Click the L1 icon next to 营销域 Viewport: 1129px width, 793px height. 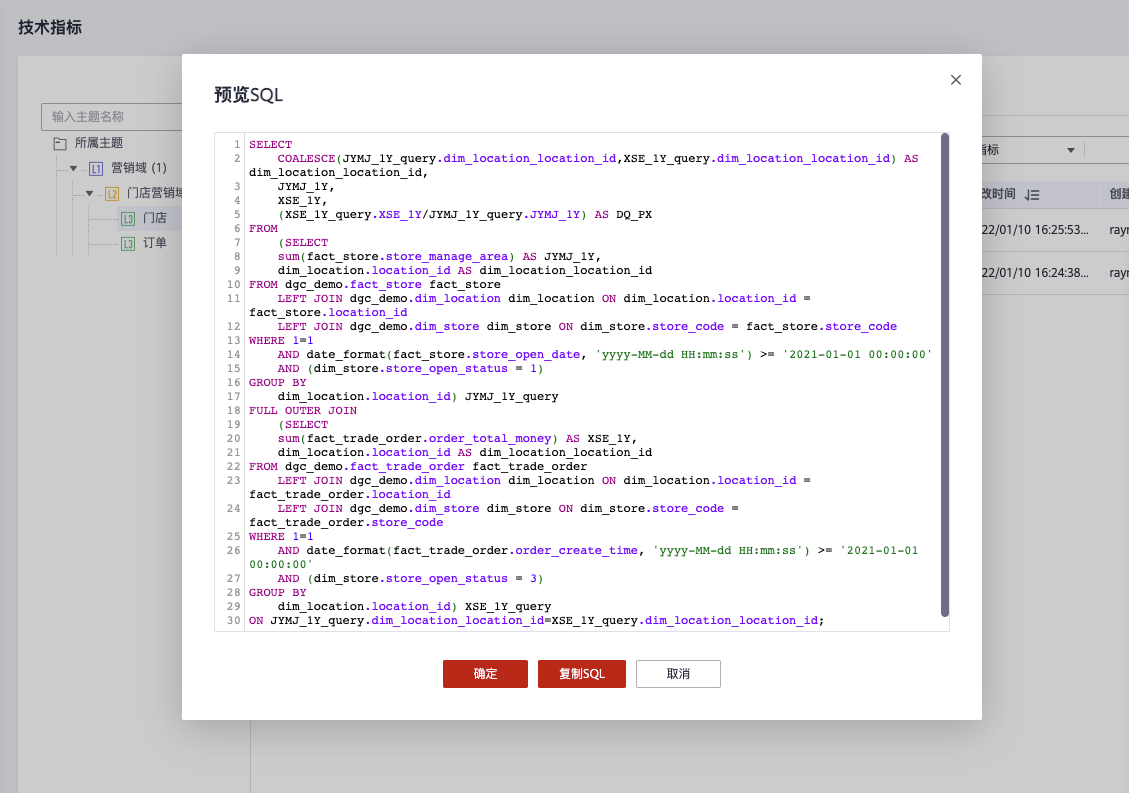tap(96, 169)
